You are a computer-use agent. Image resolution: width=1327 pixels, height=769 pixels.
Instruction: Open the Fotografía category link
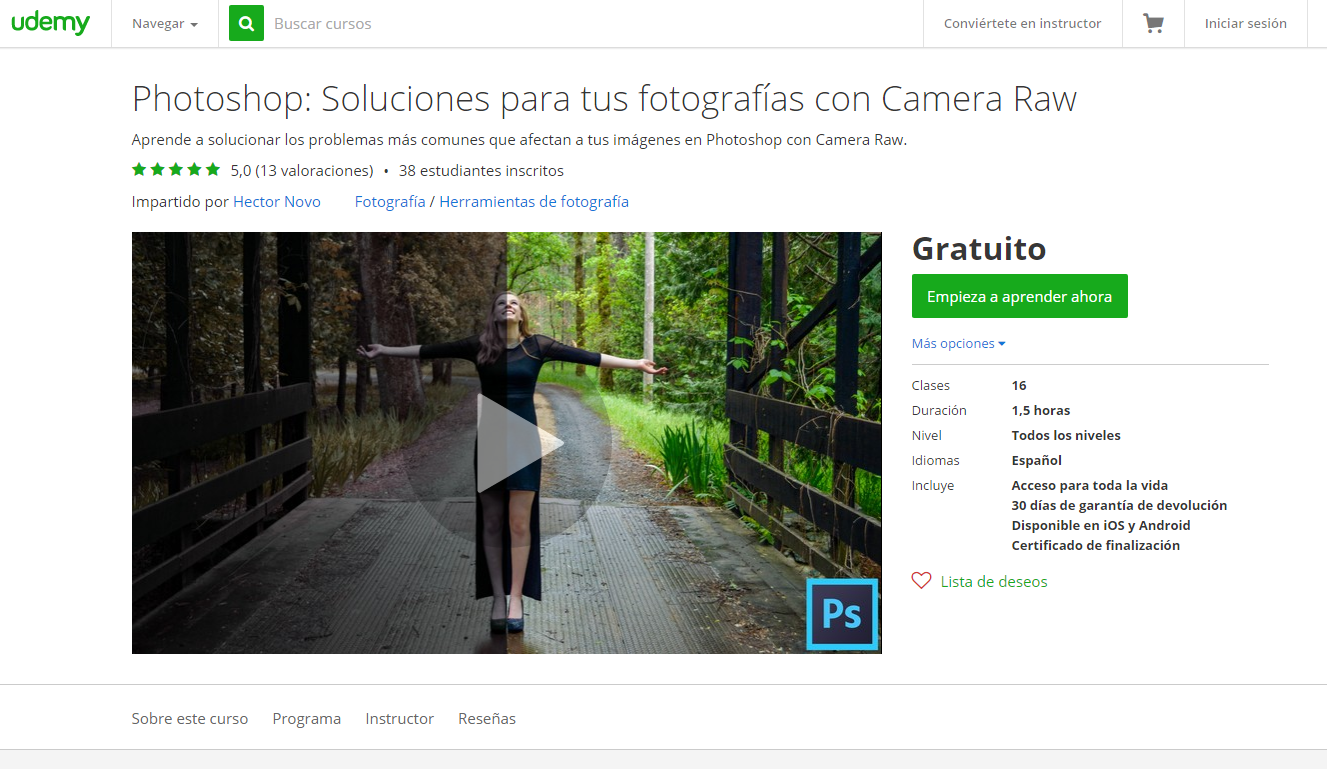click(x=390, y=201)
